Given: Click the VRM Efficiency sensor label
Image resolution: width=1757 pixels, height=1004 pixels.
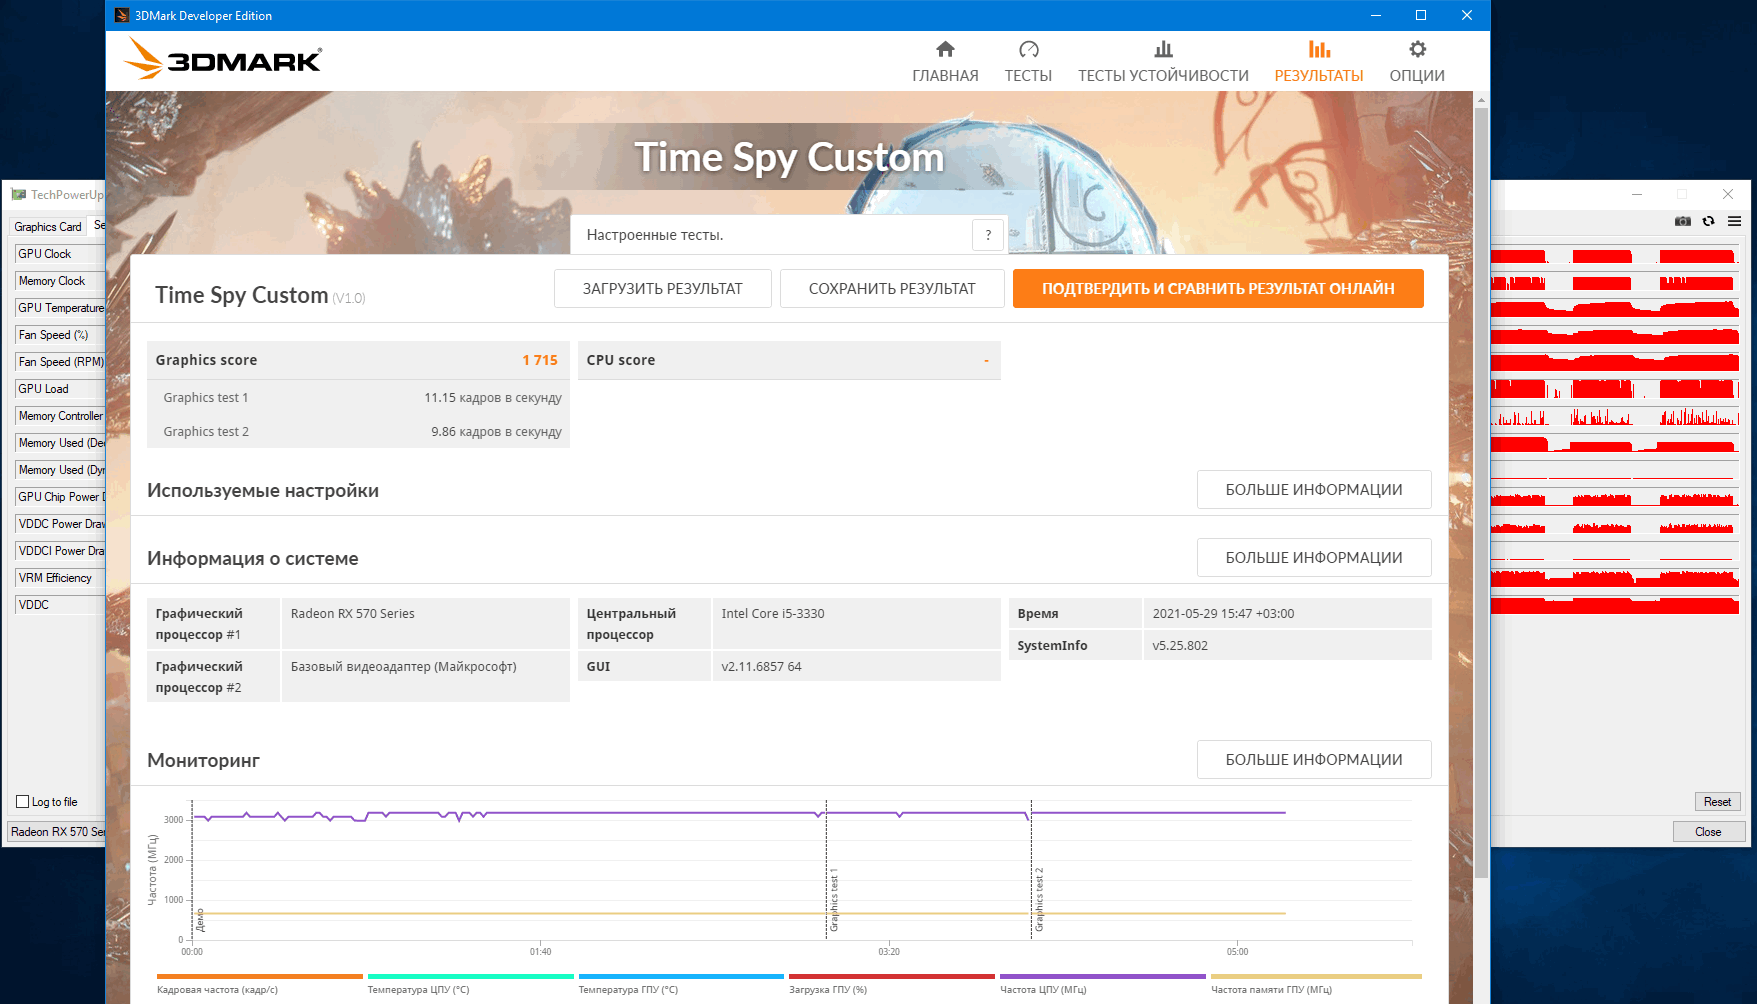Looking at the screenshot, I should click(x=60, y=578).
